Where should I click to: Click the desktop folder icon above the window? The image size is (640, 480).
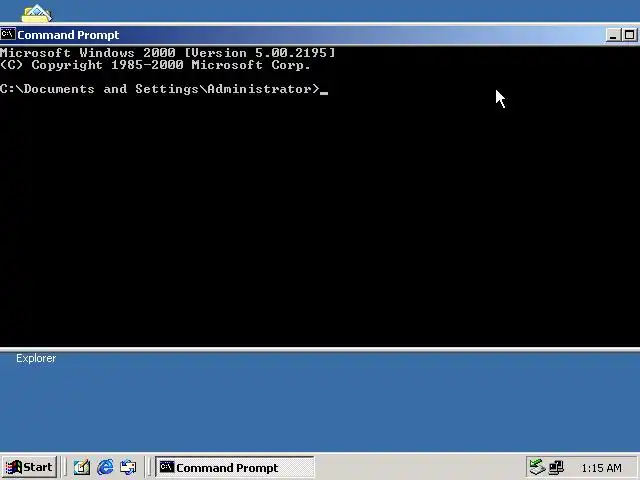point(36,13)
